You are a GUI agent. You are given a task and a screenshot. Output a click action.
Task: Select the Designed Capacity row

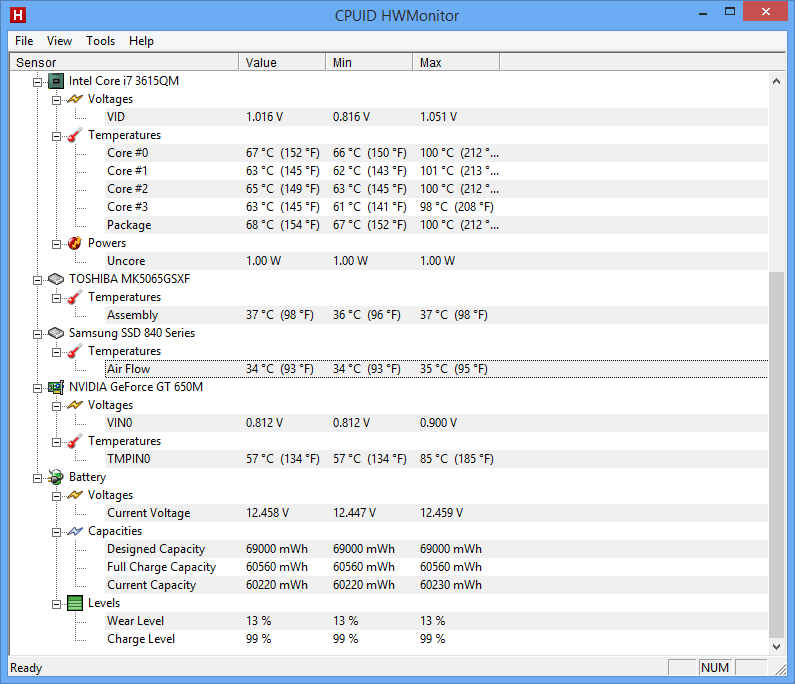coord(436,549)
